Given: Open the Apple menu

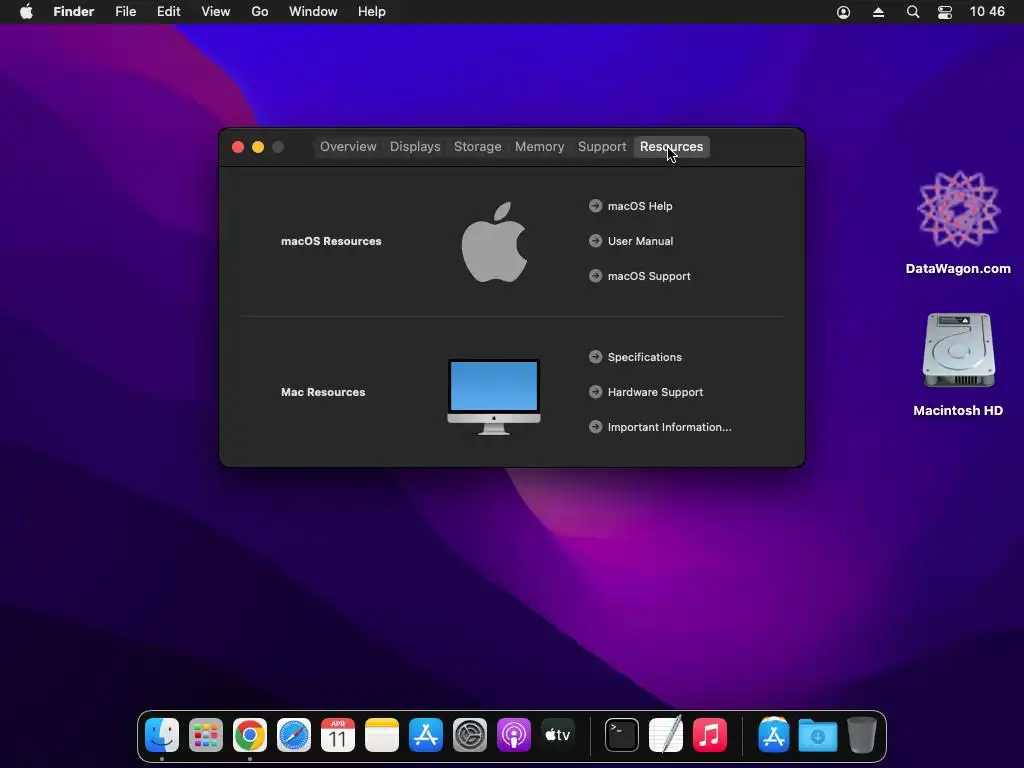Looking at the screenshot, I should coord(26,12).
